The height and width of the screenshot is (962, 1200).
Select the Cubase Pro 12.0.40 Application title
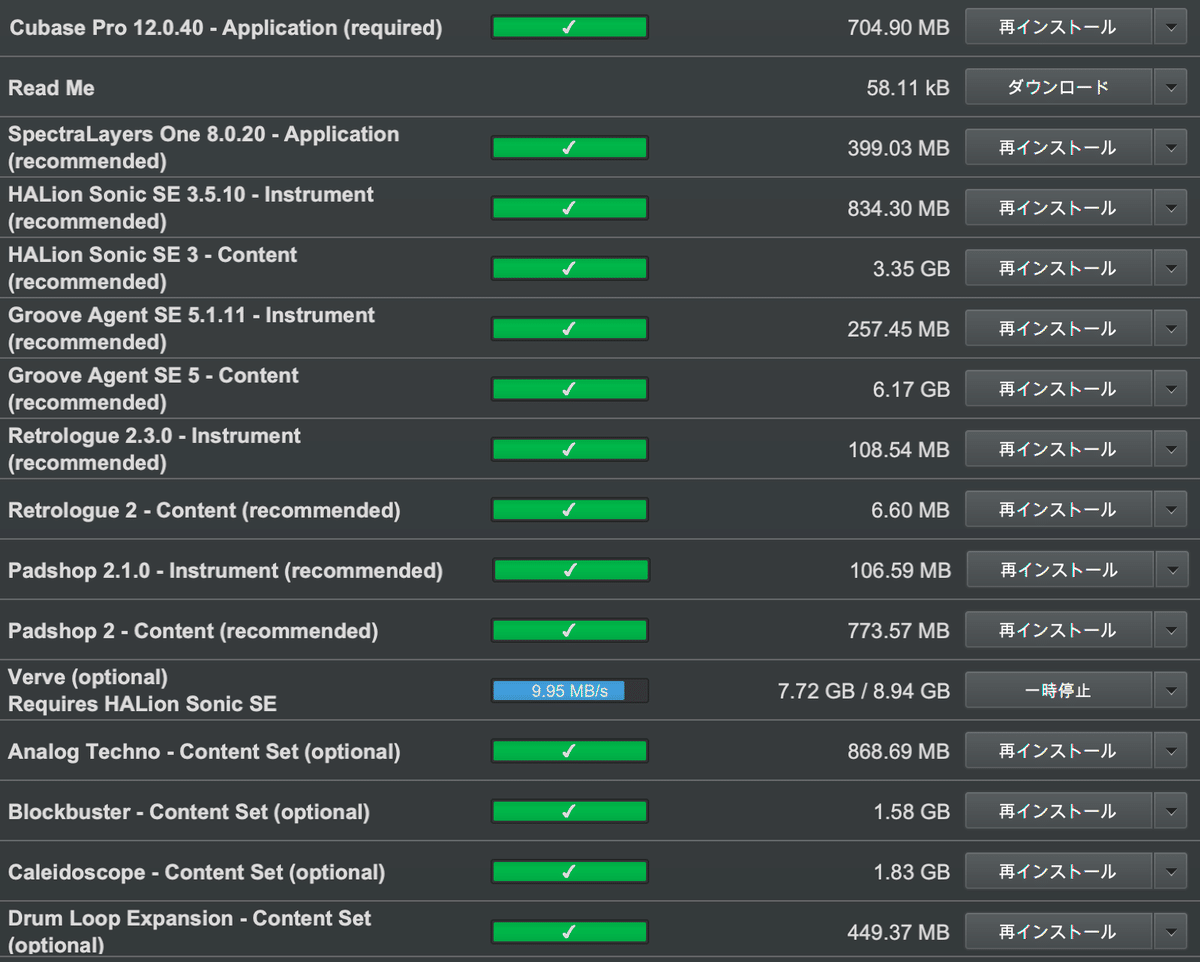click(x=226, y=28)
